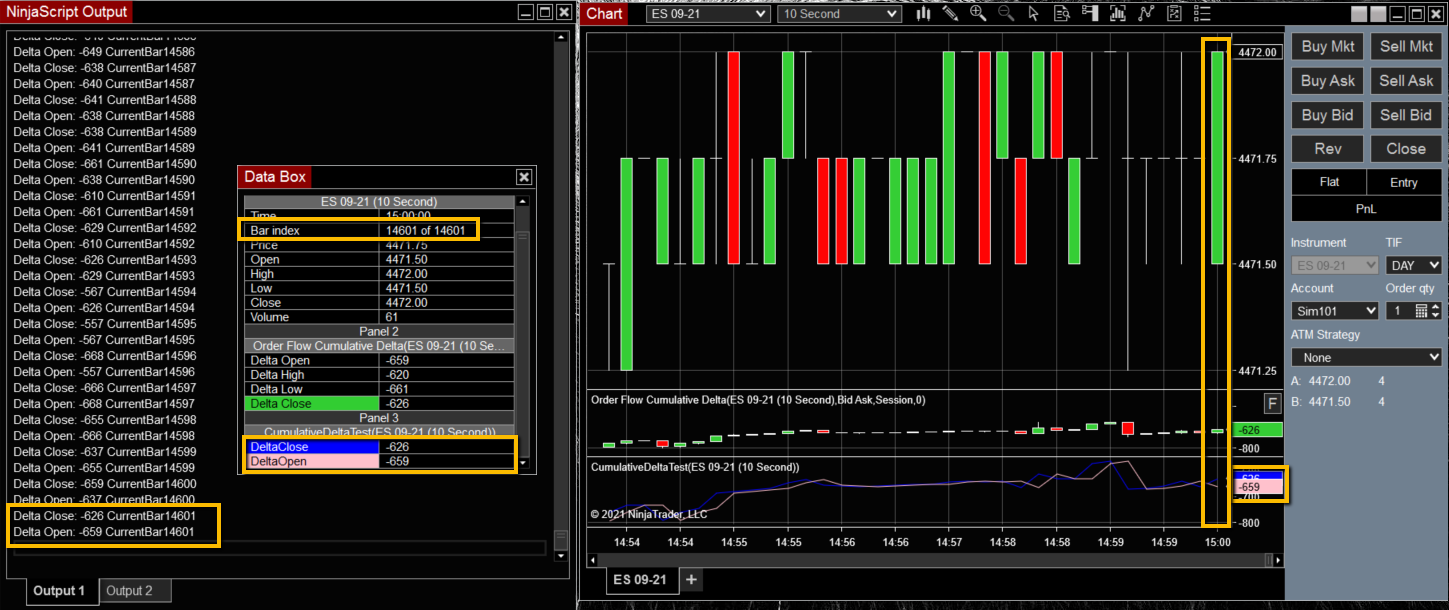Open the Indicators line graph icon
The height and width of the screenshot is (610, 1449).
1146,14
